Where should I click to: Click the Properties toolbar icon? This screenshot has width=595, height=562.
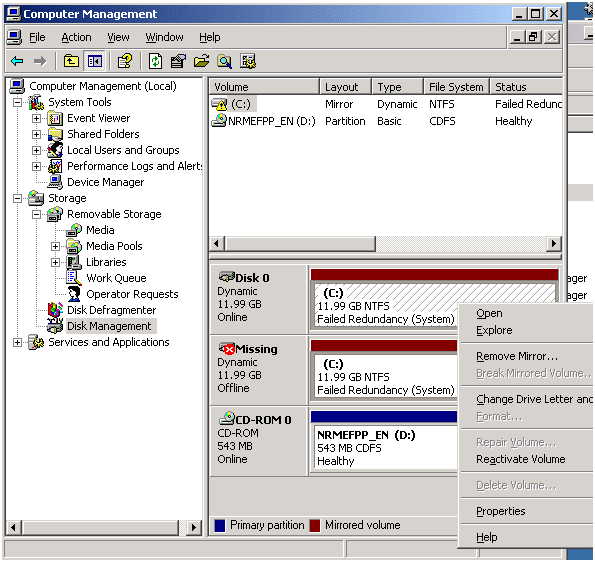(x=178, y=61)
